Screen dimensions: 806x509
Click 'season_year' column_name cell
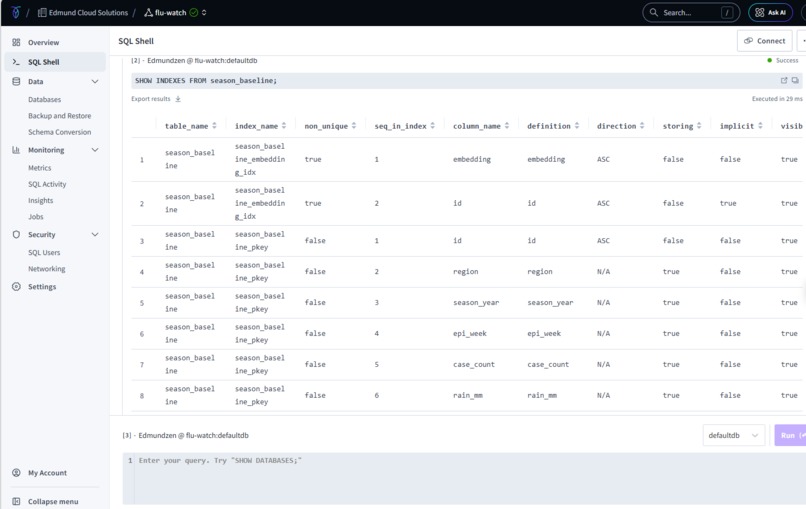[476, 302]
